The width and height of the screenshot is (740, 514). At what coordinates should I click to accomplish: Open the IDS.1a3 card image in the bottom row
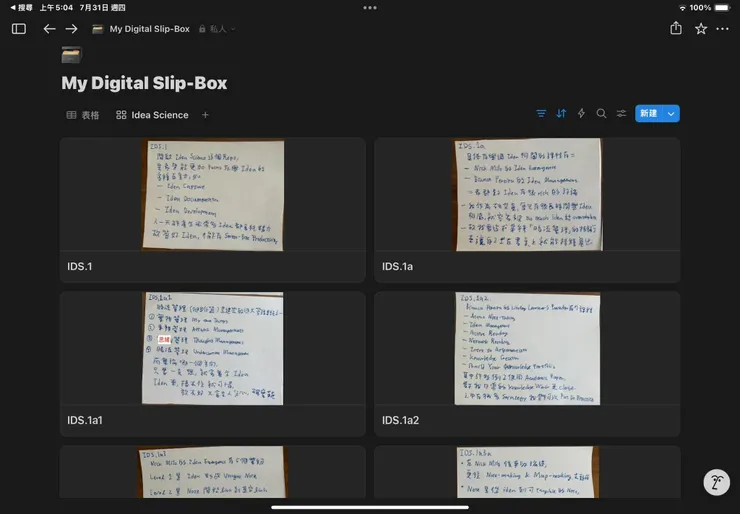[212, 472]
